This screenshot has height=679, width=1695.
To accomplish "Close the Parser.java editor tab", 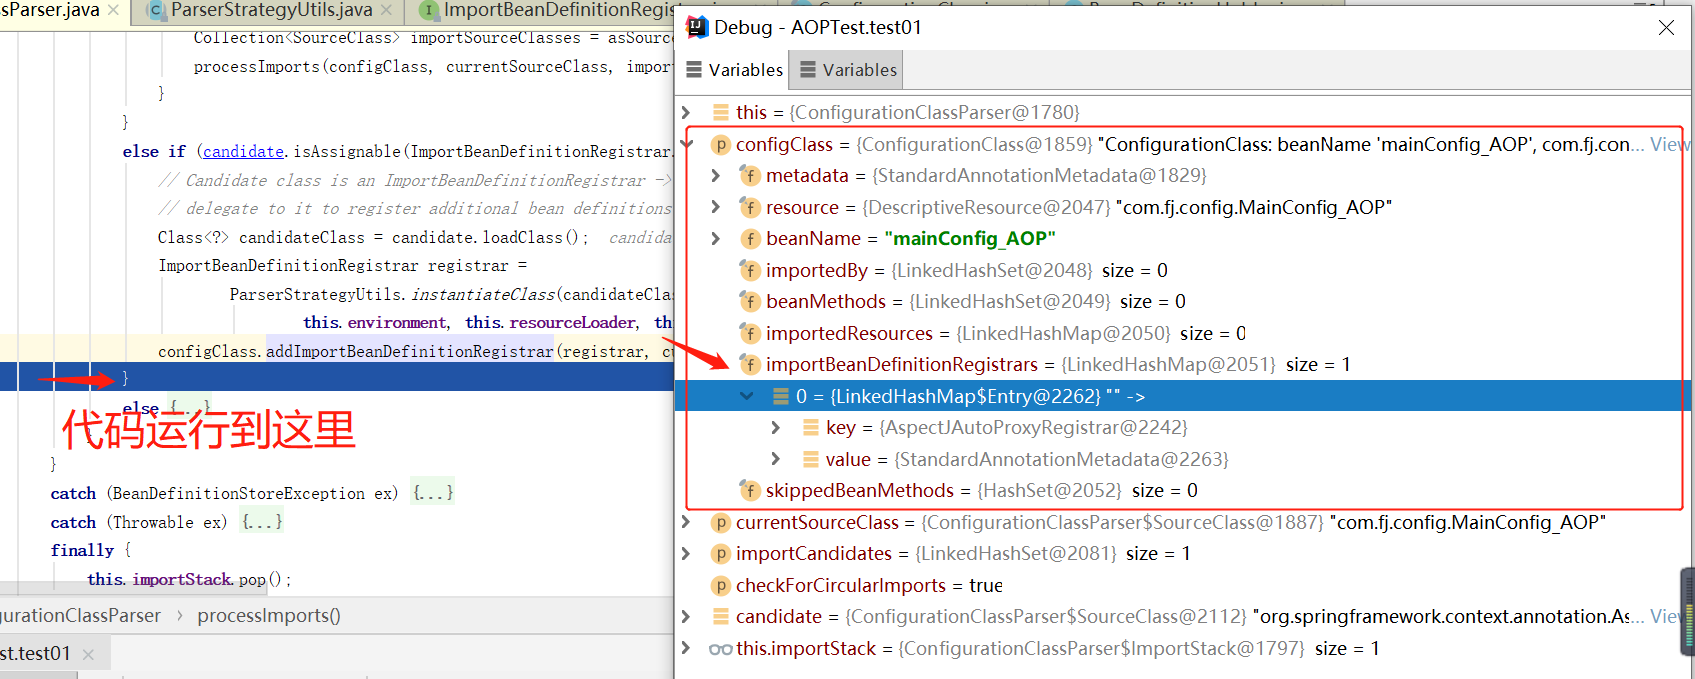I will click(x=113, y=10).
